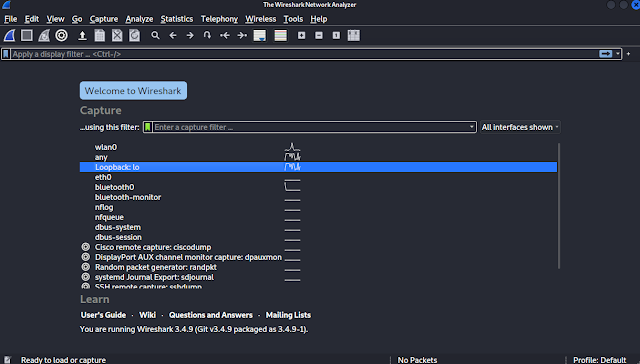Go to the last packet icon

tap(242, 36)
